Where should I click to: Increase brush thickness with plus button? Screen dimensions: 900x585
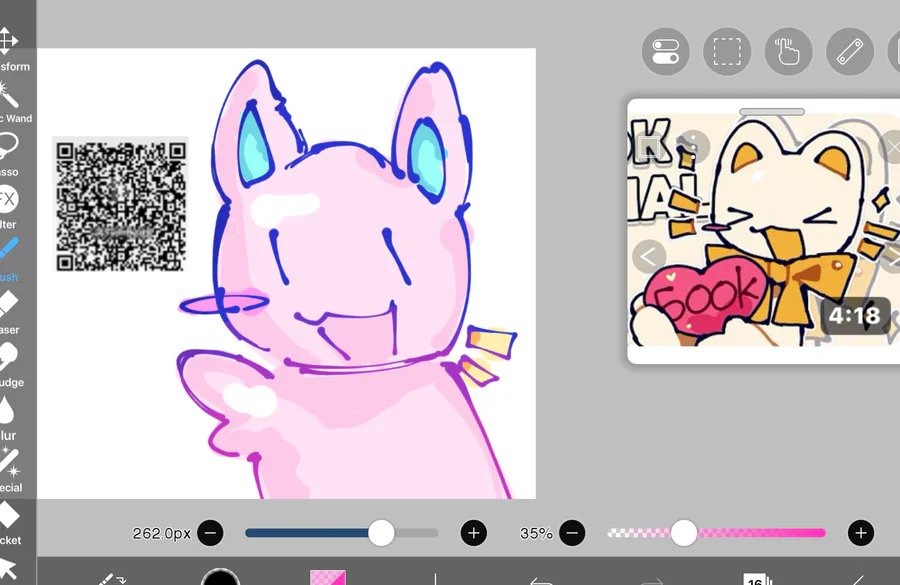click(474, 533)
